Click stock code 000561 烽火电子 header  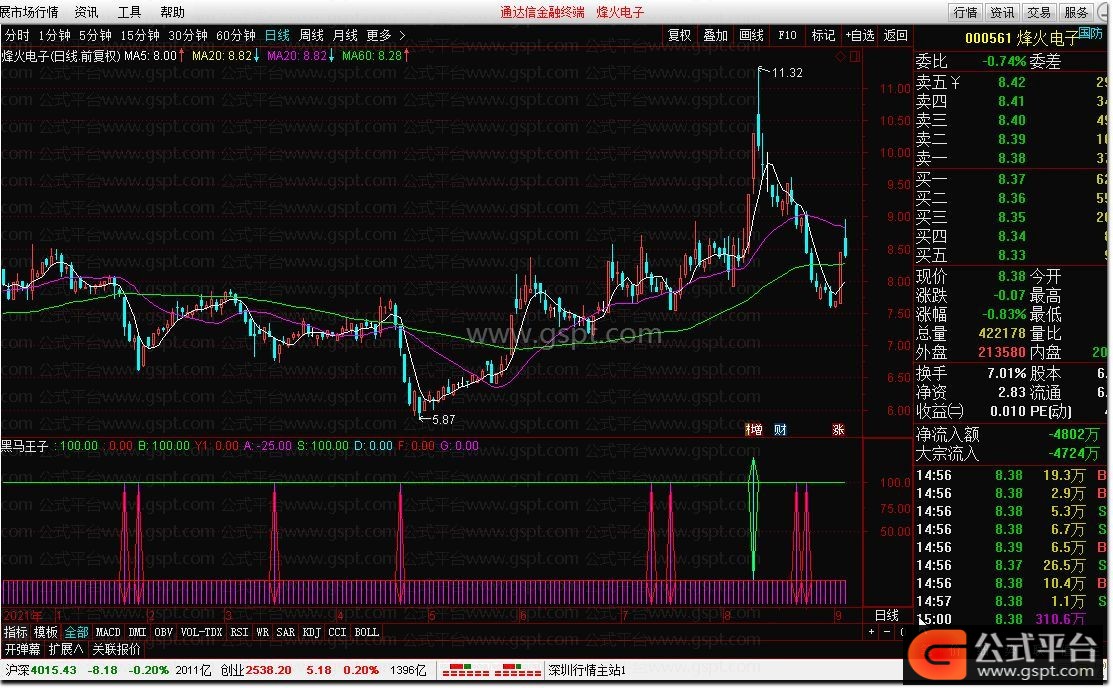point(1021,38)
